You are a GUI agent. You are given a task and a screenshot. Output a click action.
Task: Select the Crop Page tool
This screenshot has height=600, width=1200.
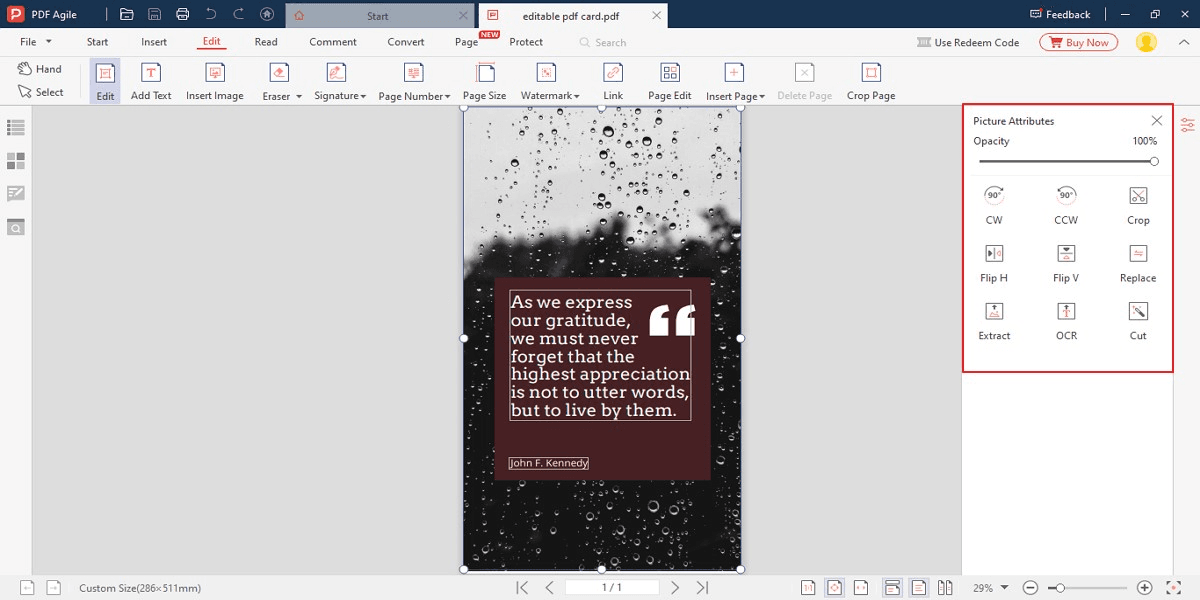pos(871,81)
